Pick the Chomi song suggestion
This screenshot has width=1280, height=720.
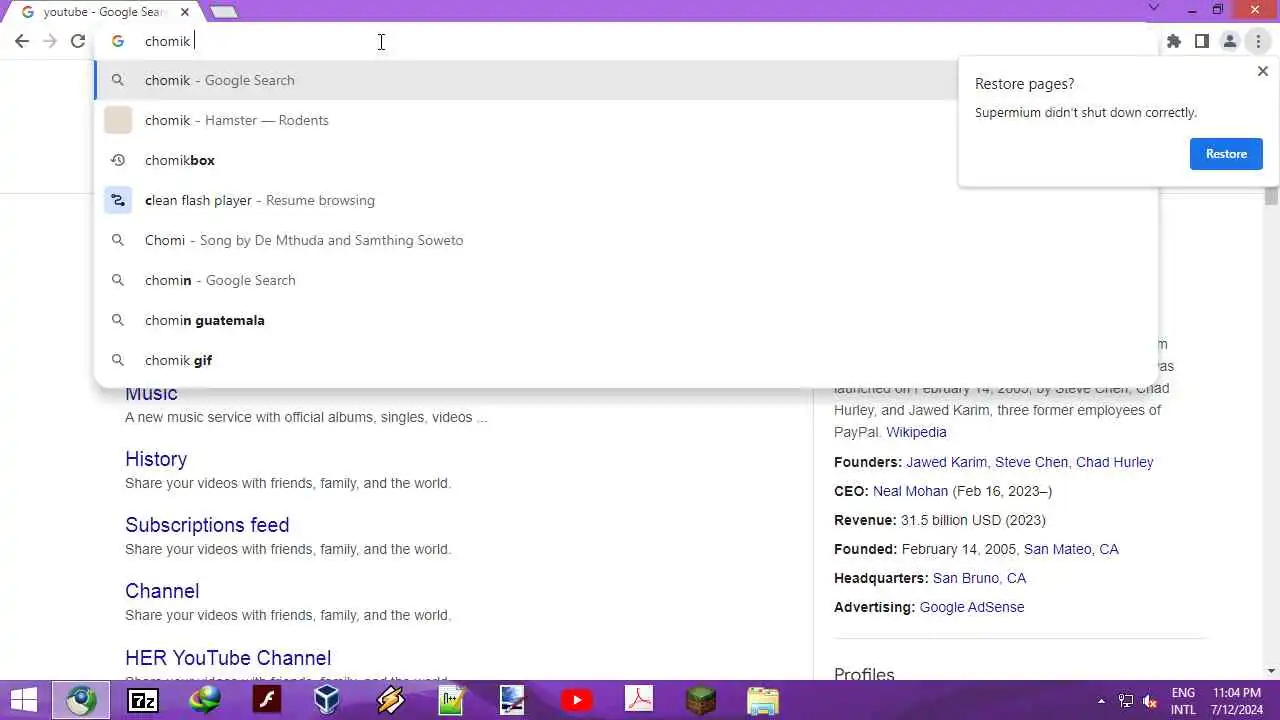[x=626, y=240]
